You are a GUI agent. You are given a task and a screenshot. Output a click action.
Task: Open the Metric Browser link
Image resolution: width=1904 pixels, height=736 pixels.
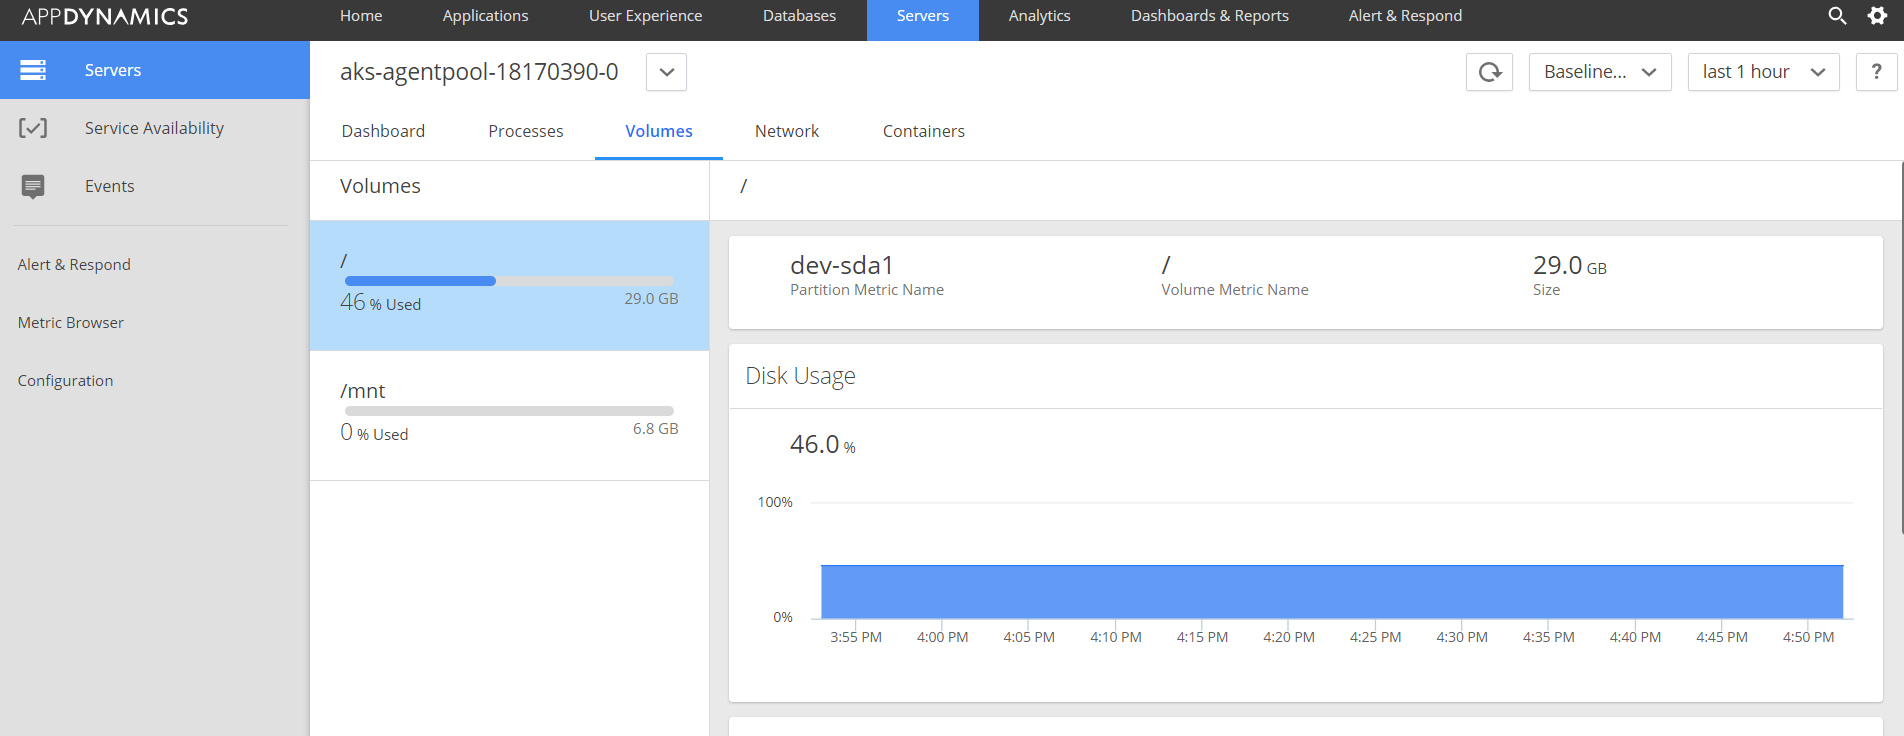point(71,323)
